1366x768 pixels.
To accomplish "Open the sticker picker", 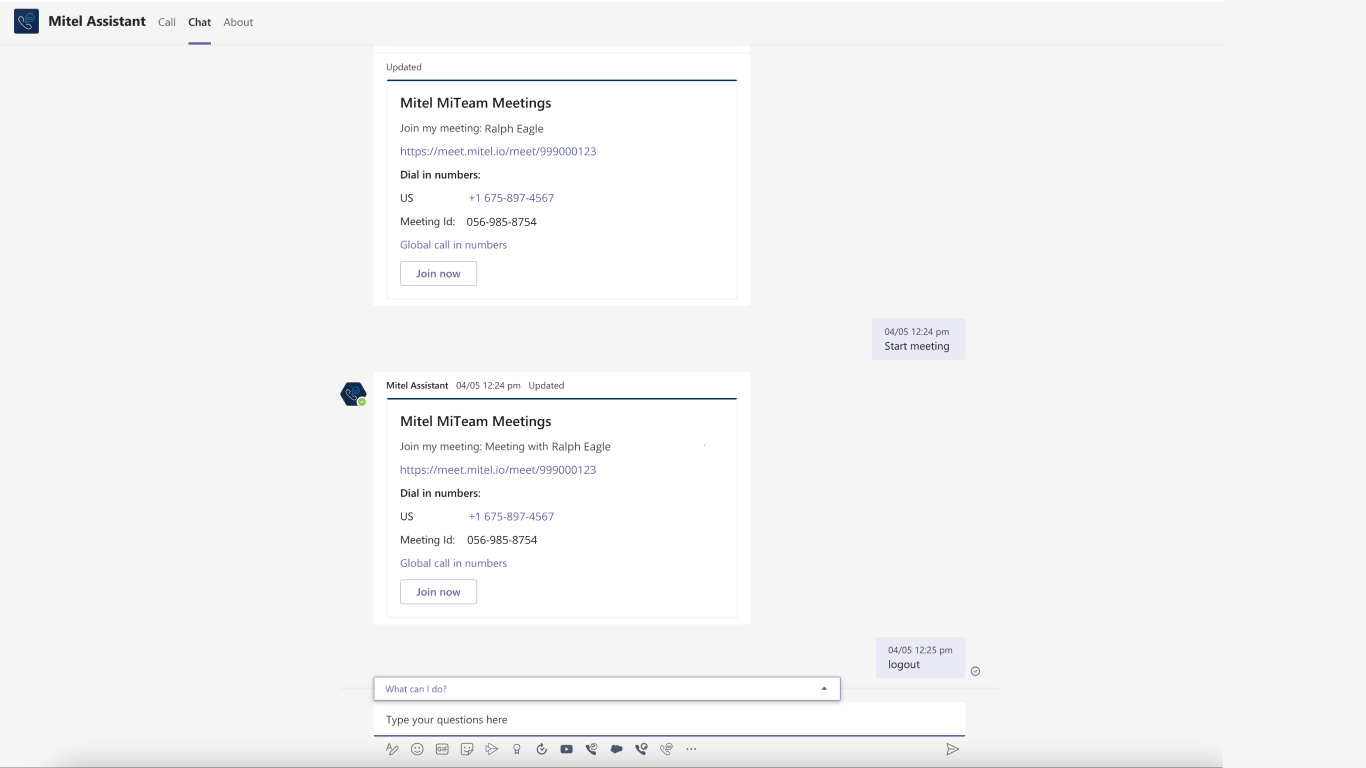I will (467, 749).
